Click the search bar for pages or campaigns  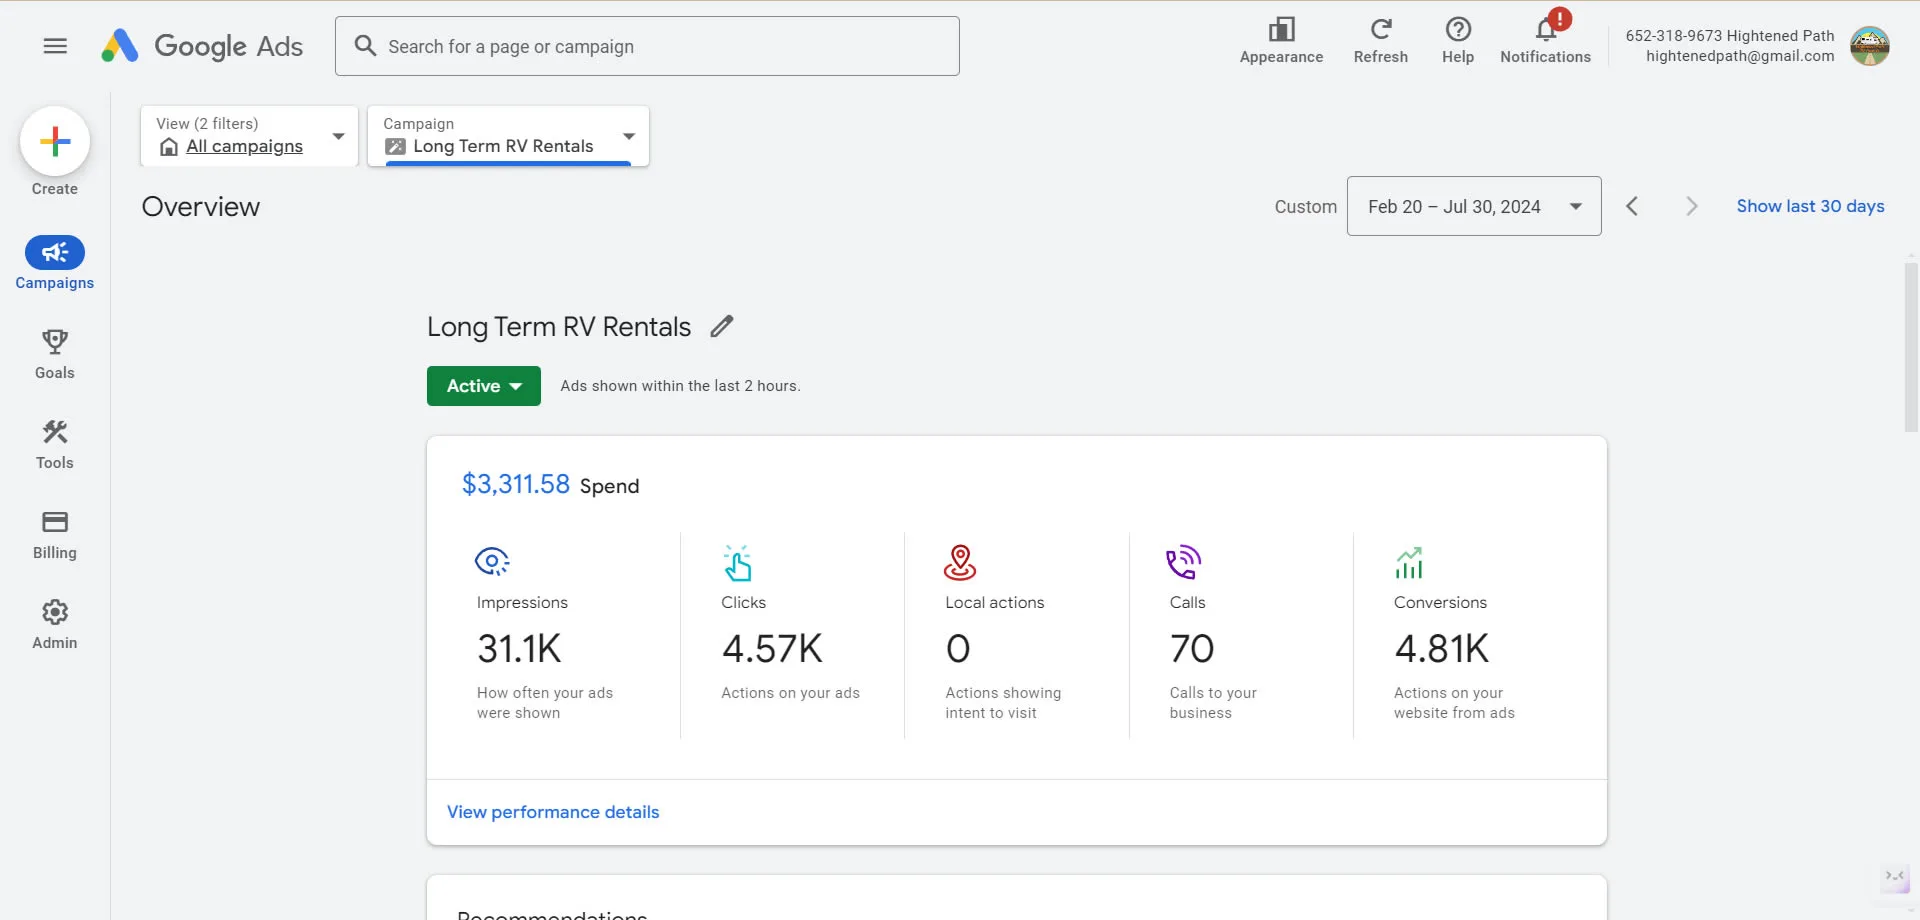[647, 46]
